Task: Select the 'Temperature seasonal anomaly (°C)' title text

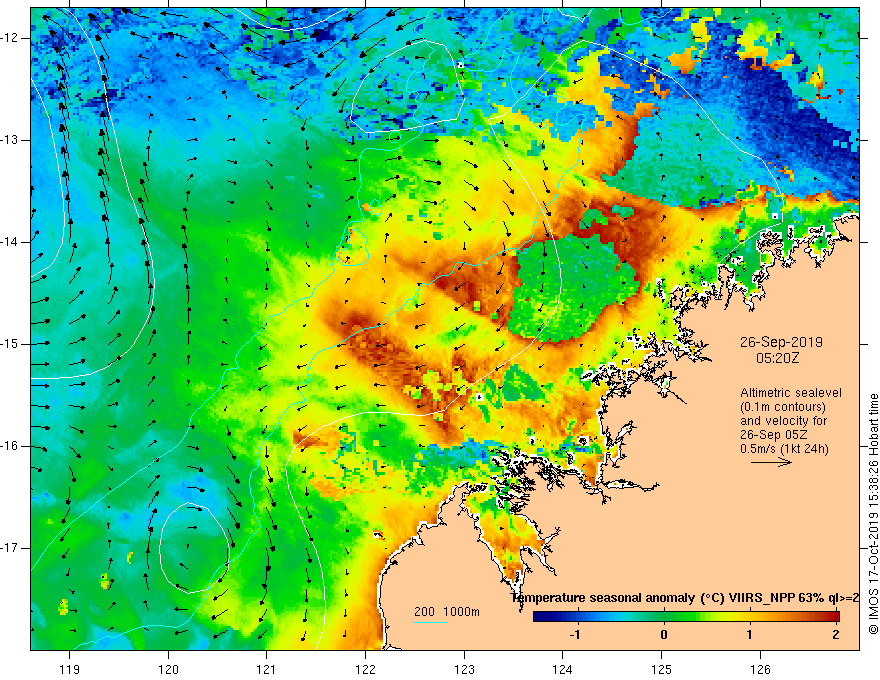Action: tap(618, 598)
